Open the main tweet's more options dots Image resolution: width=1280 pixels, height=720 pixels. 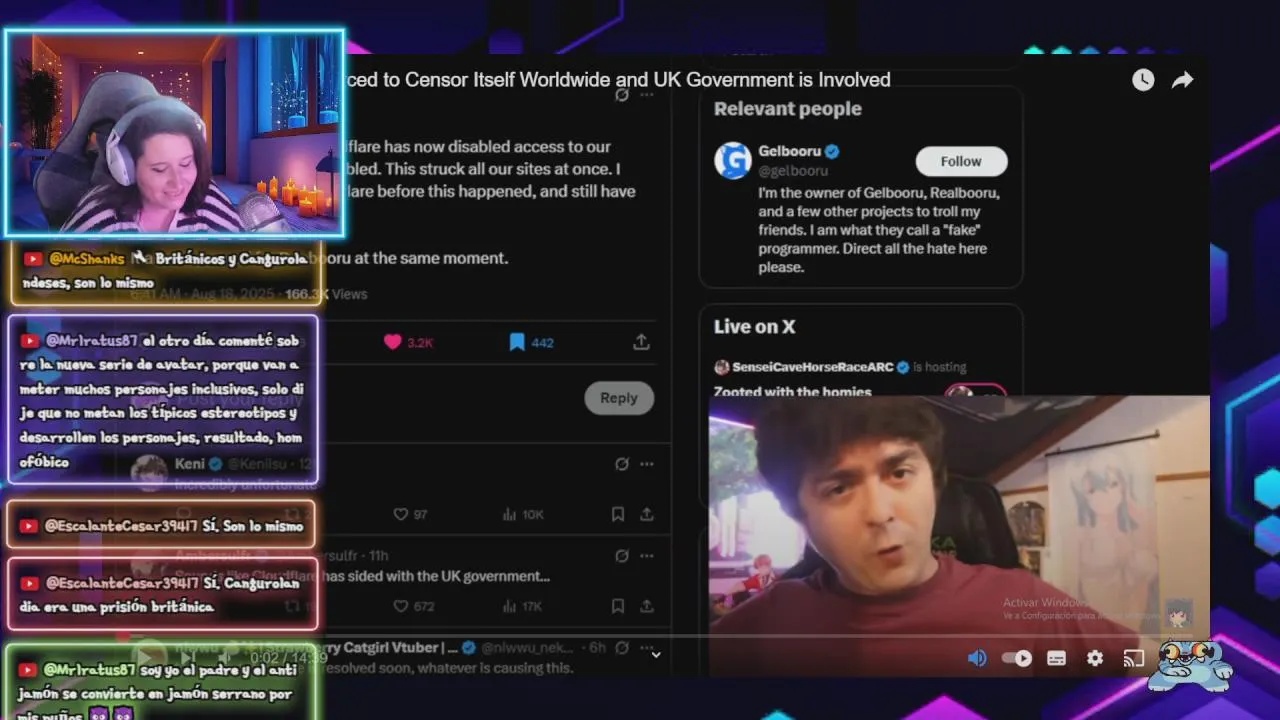click(647, 95)
